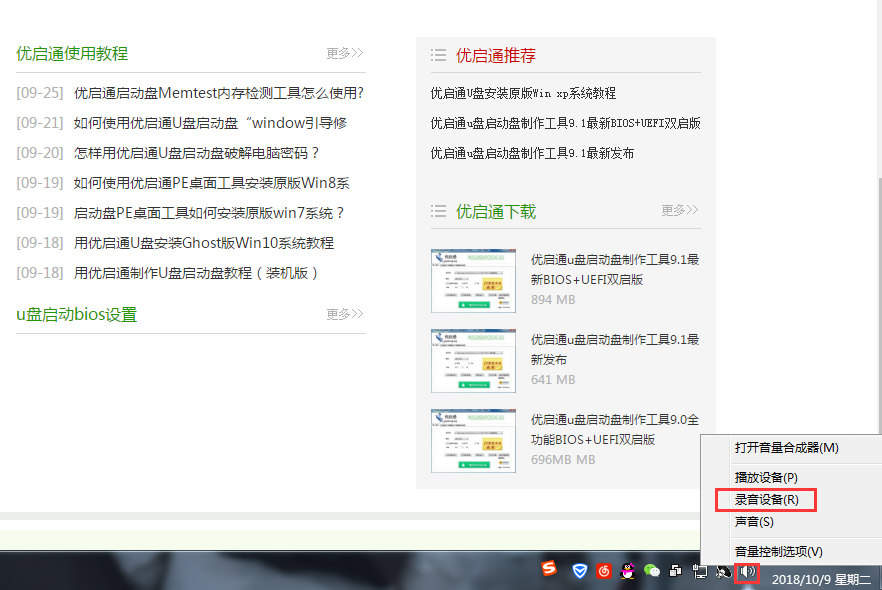The image size is (882, 590).
Task: Open NetEase Cloud Music tray icon
Action: pos(604,571)
